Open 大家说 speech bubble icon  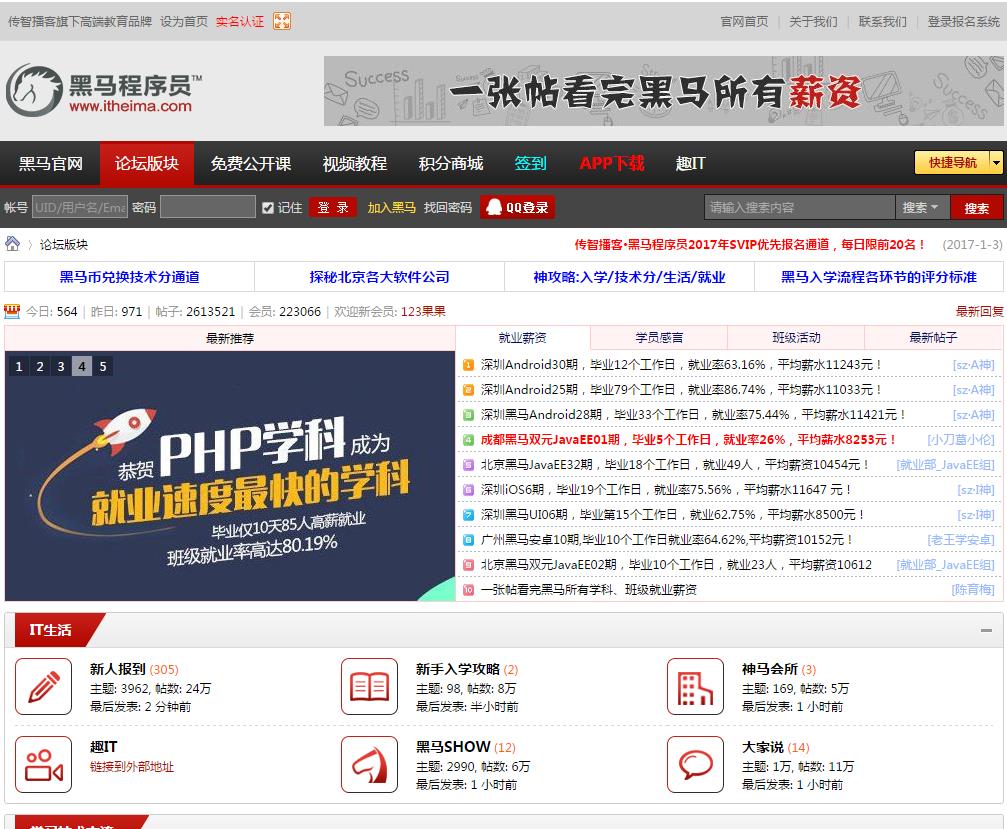[696, 764]
